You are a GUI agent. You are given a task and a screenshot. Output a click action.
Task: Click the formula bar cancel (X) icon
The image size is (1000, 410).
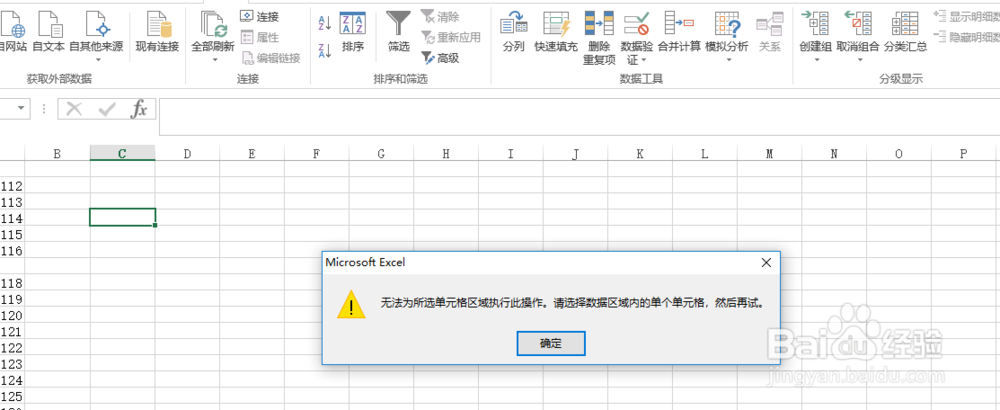click(74, 109)
